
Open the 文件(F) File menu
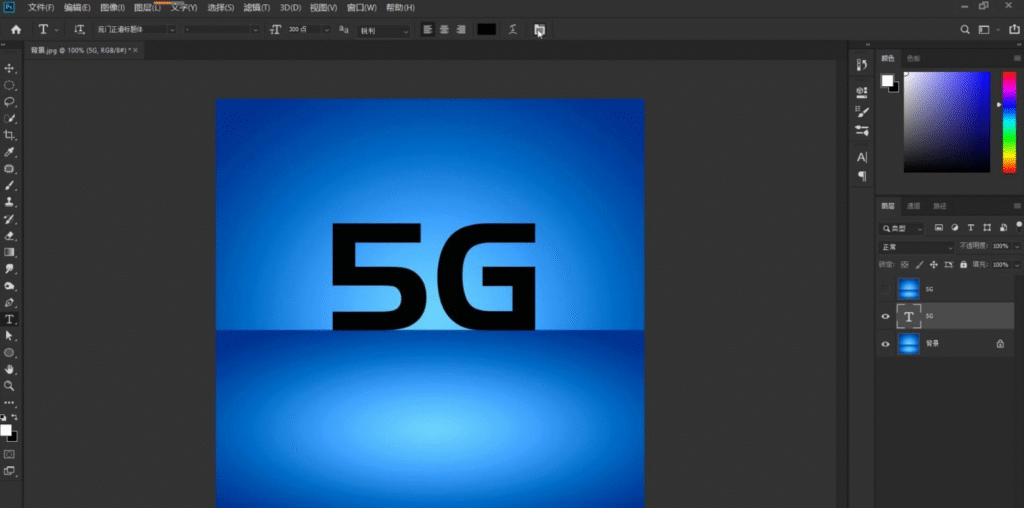[x=40, y=7]
